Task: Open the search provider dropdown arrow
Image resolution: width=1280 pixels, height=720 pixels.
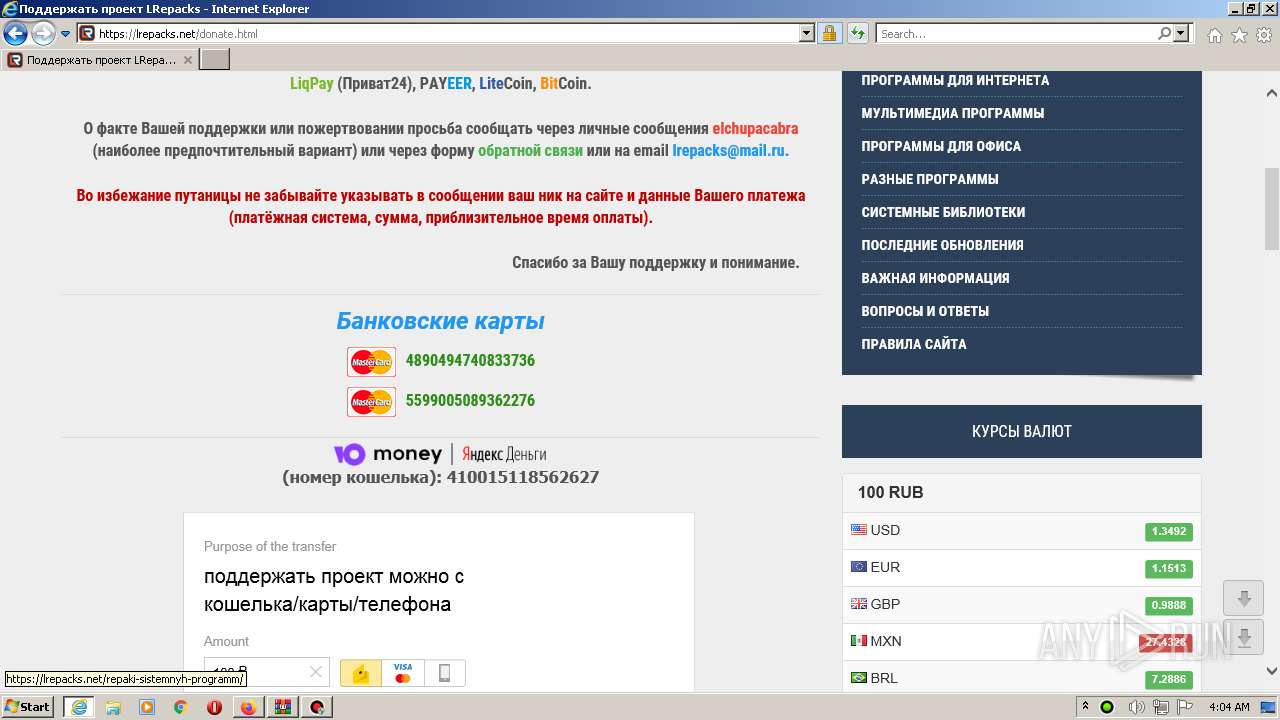Action: (x=1182, y=33)
